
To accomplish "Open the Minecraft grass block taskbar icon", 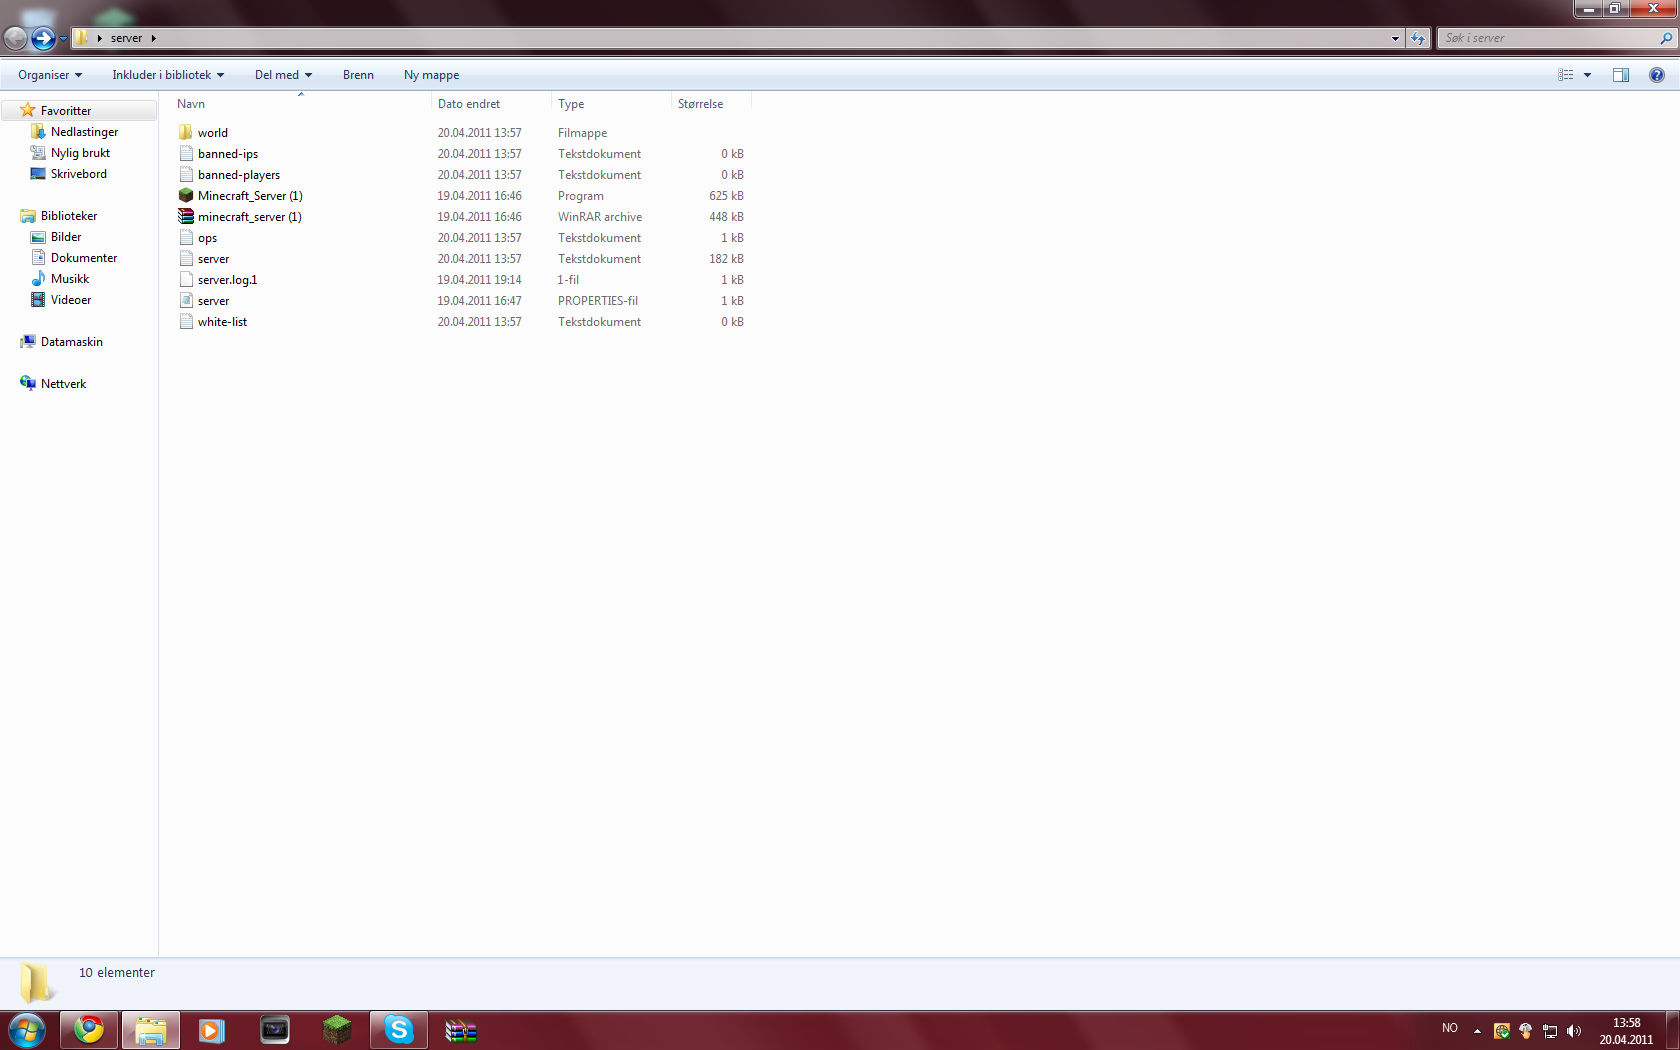I will coord(337,1029).
